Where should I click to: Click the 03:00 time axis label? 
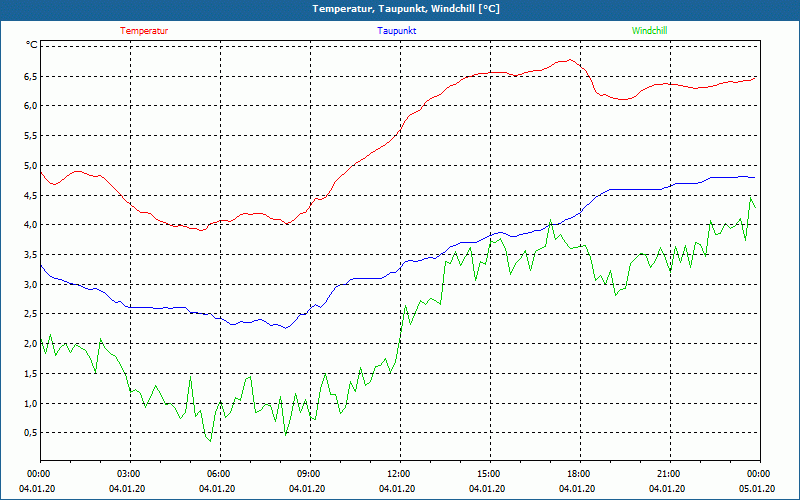[130, 474]
